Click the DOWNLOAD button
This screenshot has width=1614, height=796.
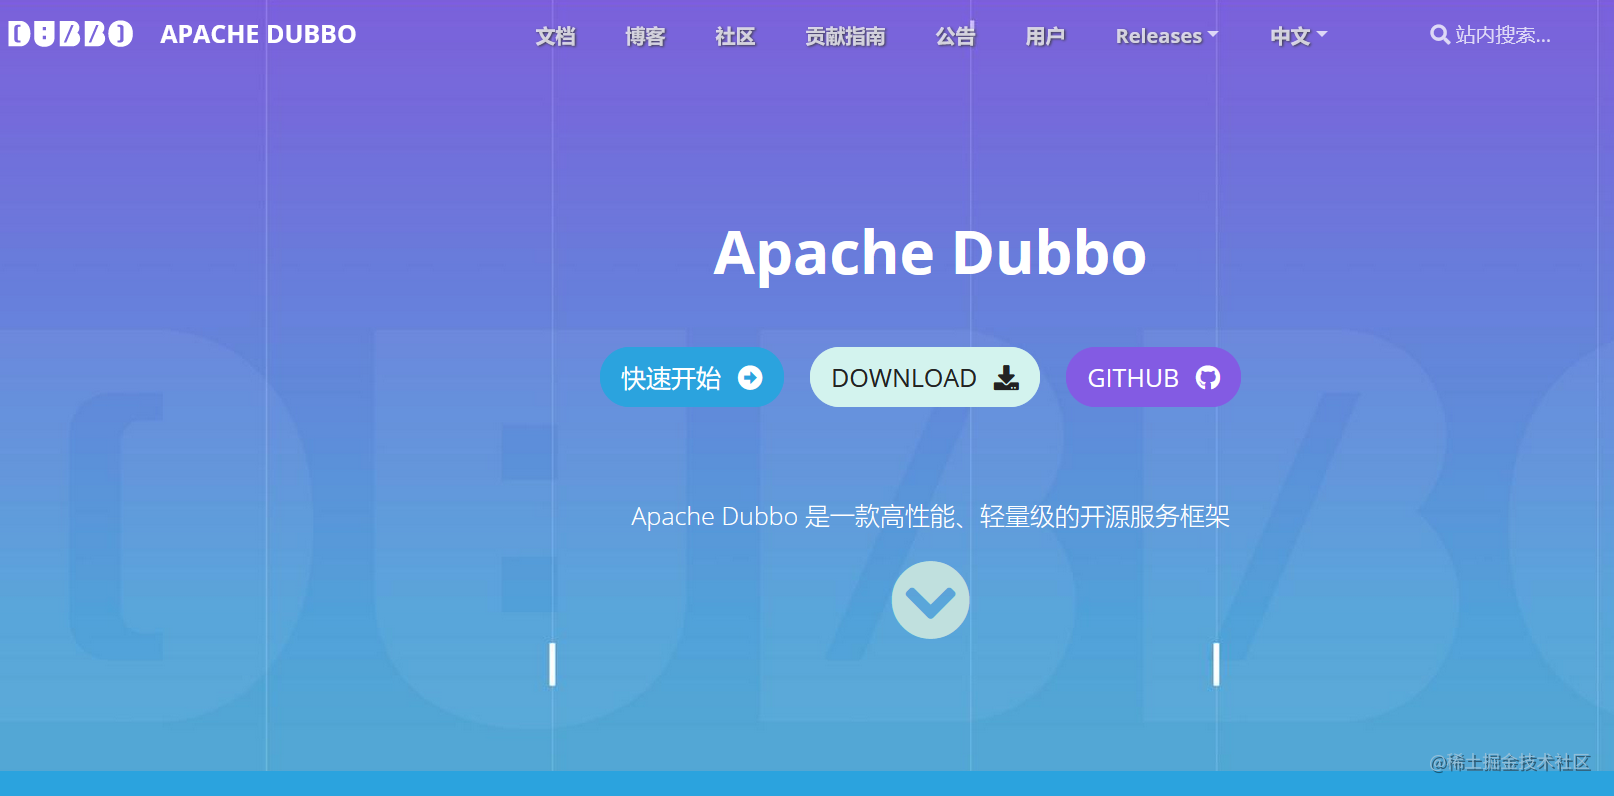[925, 377]
